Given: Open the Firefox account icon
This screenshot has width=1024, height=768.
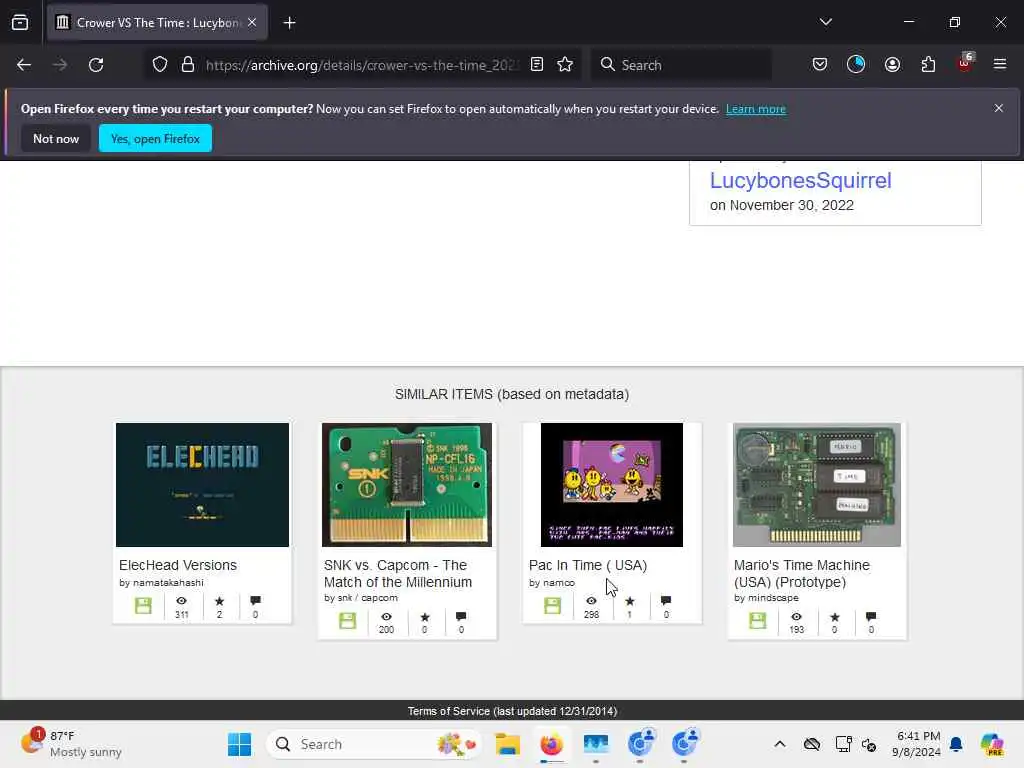Looking at the screenshot, I should tap(892, 65).
